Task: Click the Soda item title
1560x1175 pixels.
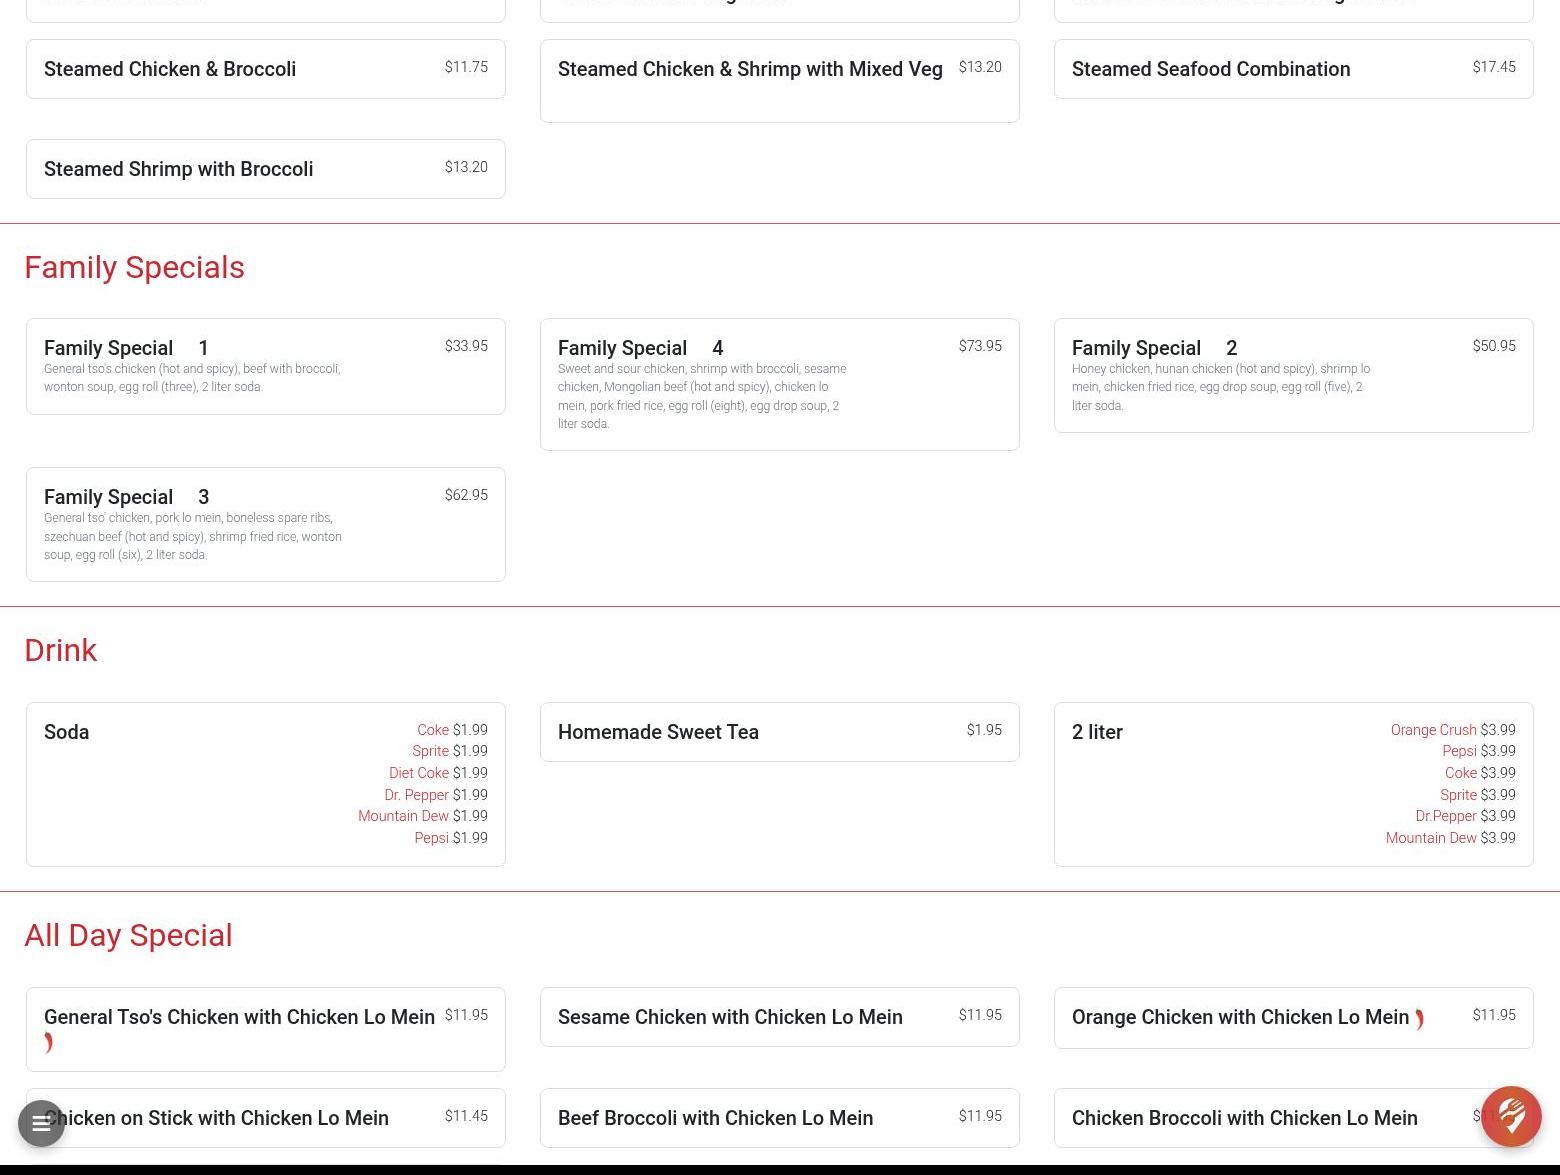Action: (x=66, y=732)
